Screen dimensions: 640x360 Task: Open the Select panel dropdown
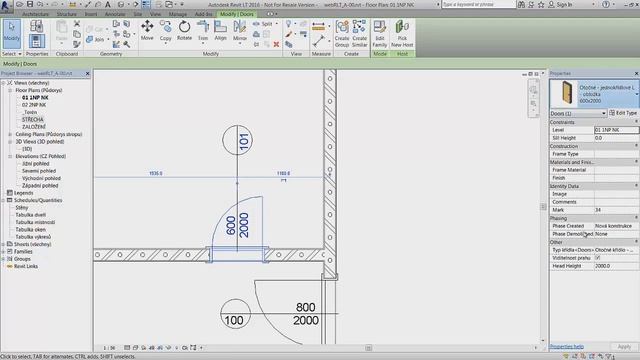[11, 54]
